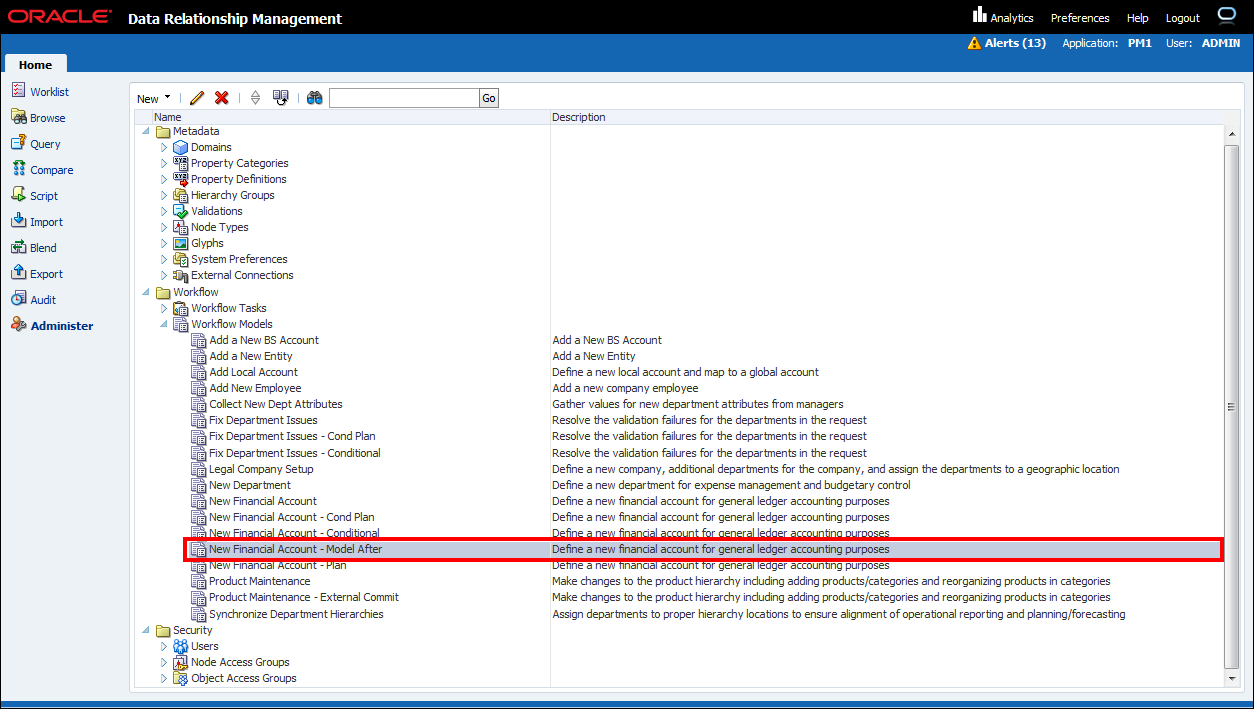
Task: Click the binoculars find icon
Action: [315, 98]
